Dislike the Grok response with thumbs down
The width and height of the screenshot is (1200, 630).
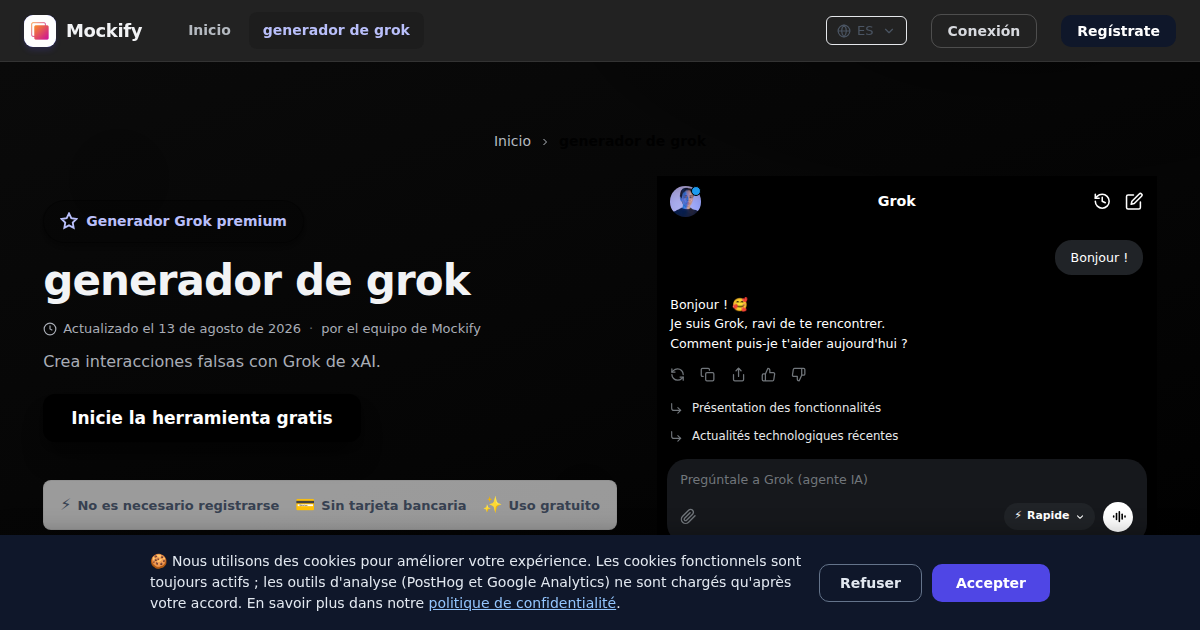798,375
